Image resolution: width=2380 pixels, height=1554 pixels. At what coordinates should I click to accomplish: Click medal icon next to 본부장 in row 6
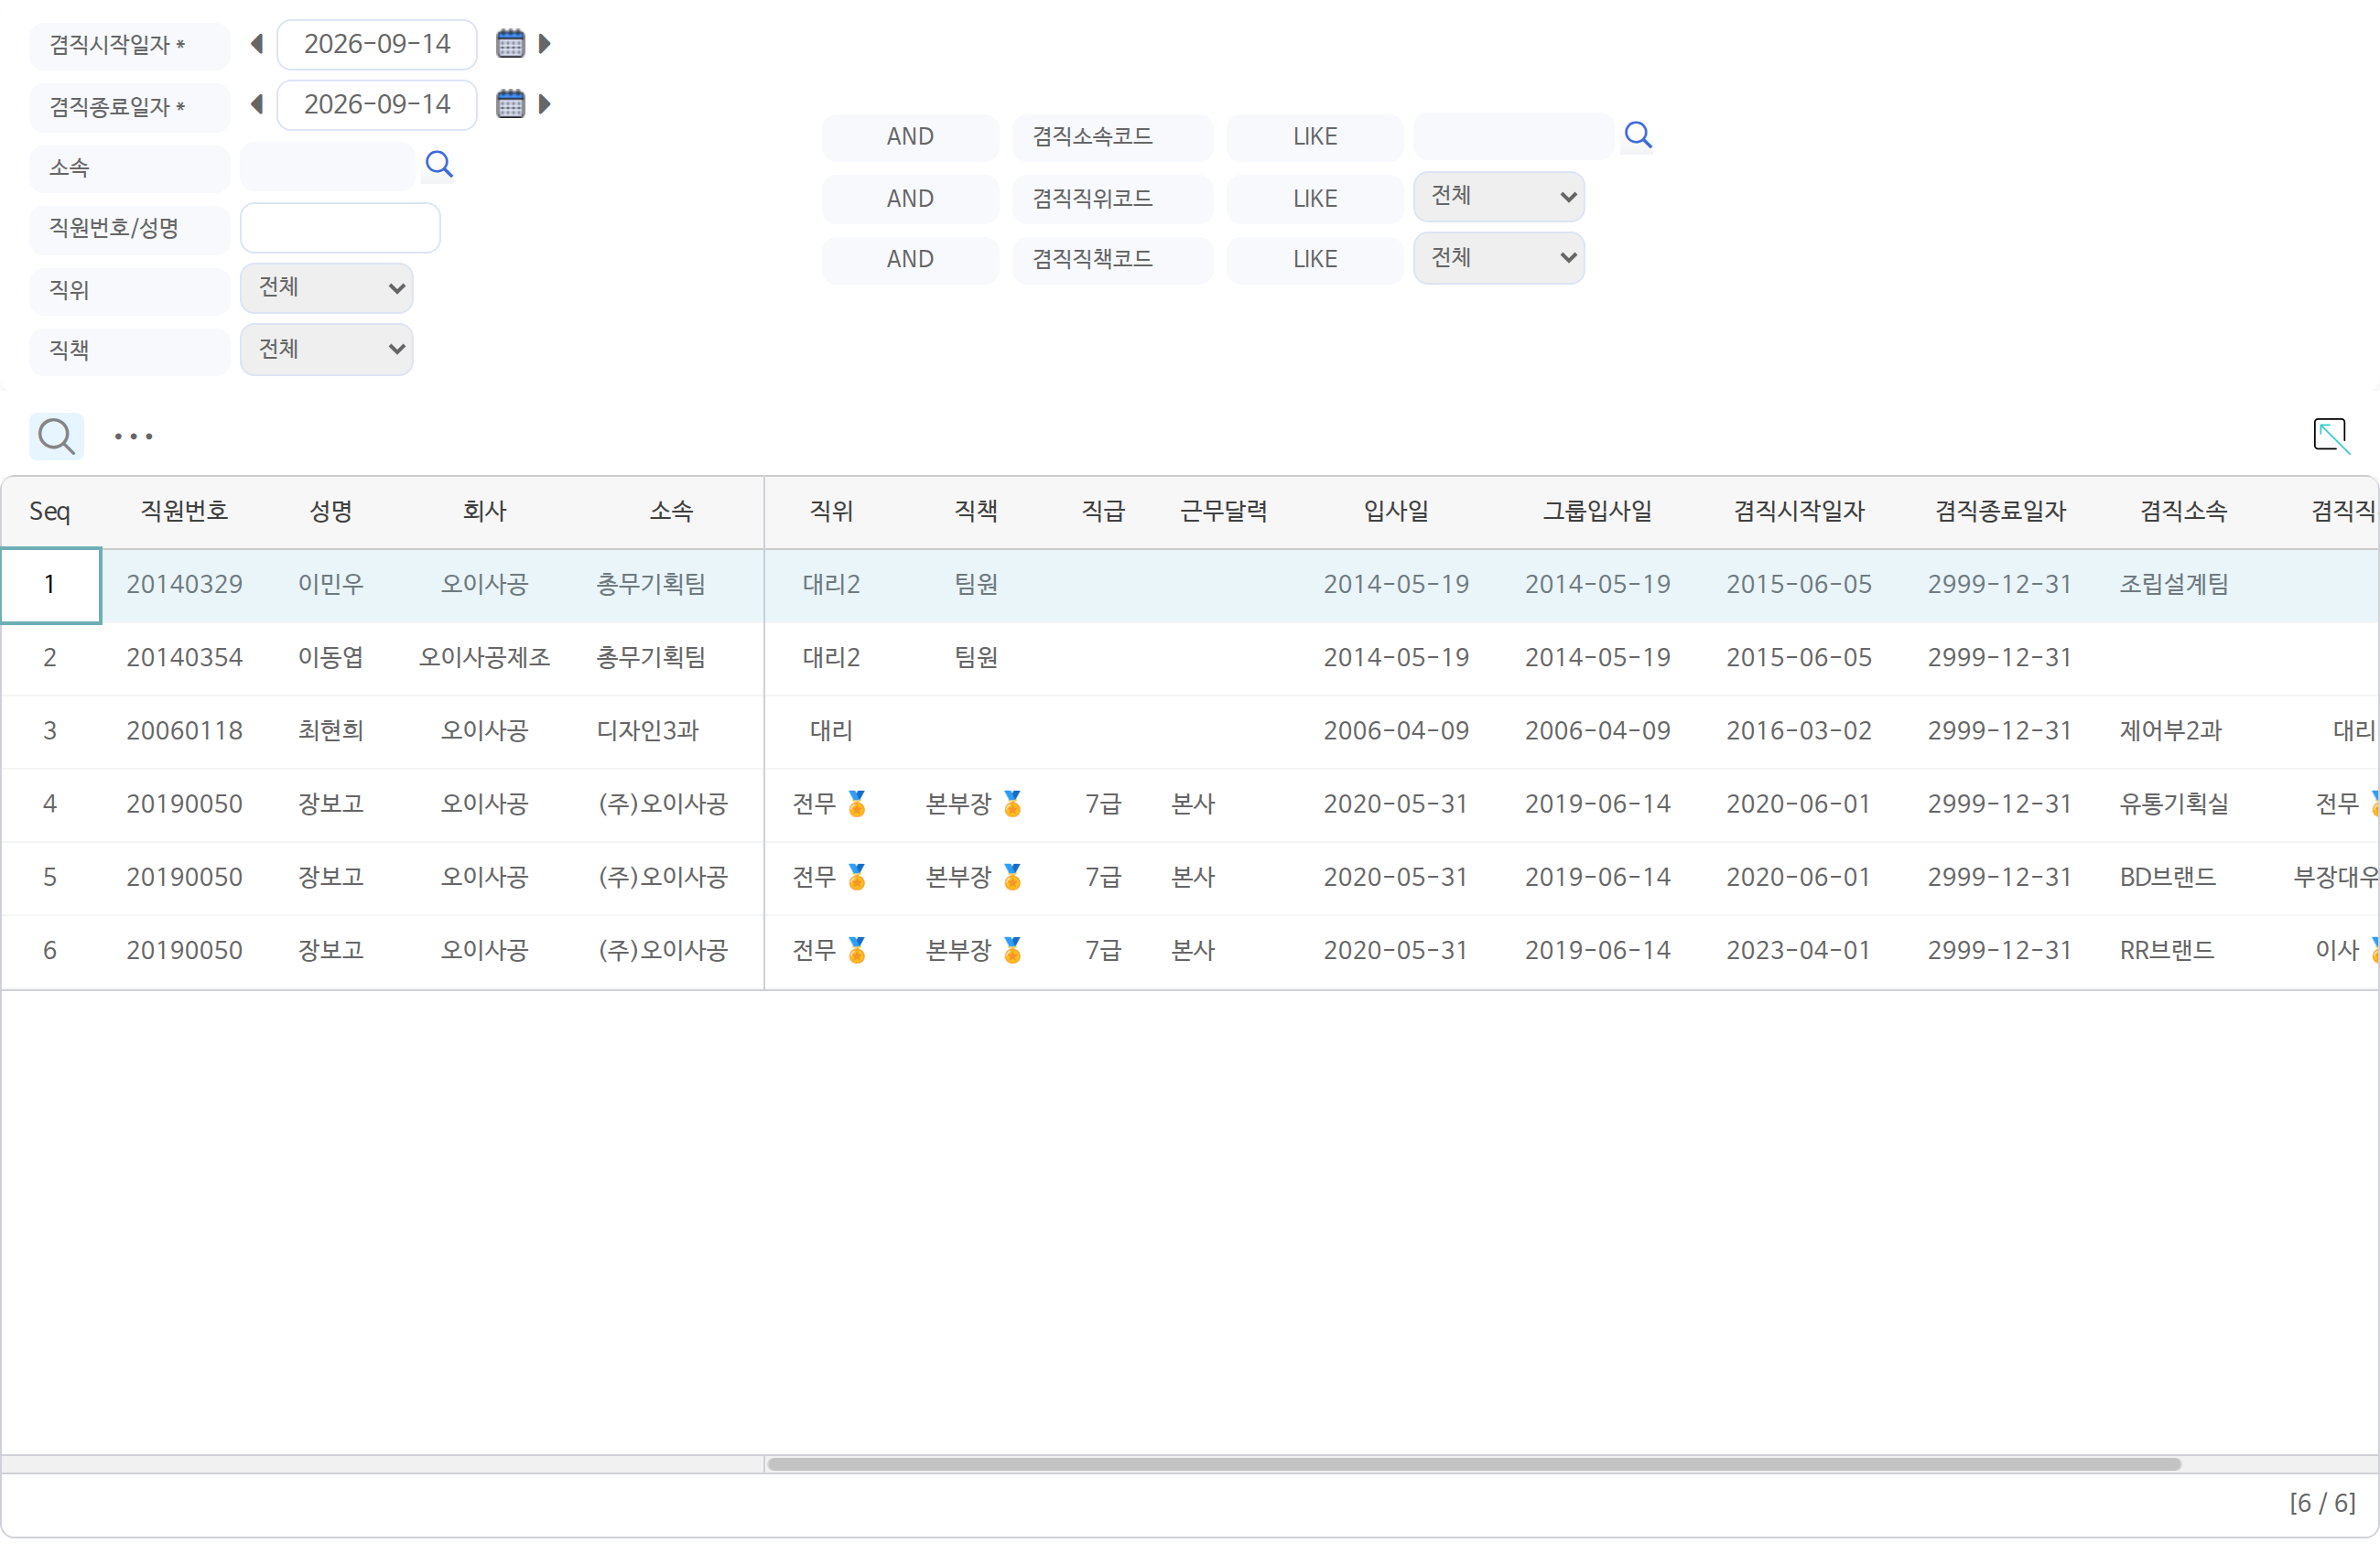click(x=1012, y=949)
